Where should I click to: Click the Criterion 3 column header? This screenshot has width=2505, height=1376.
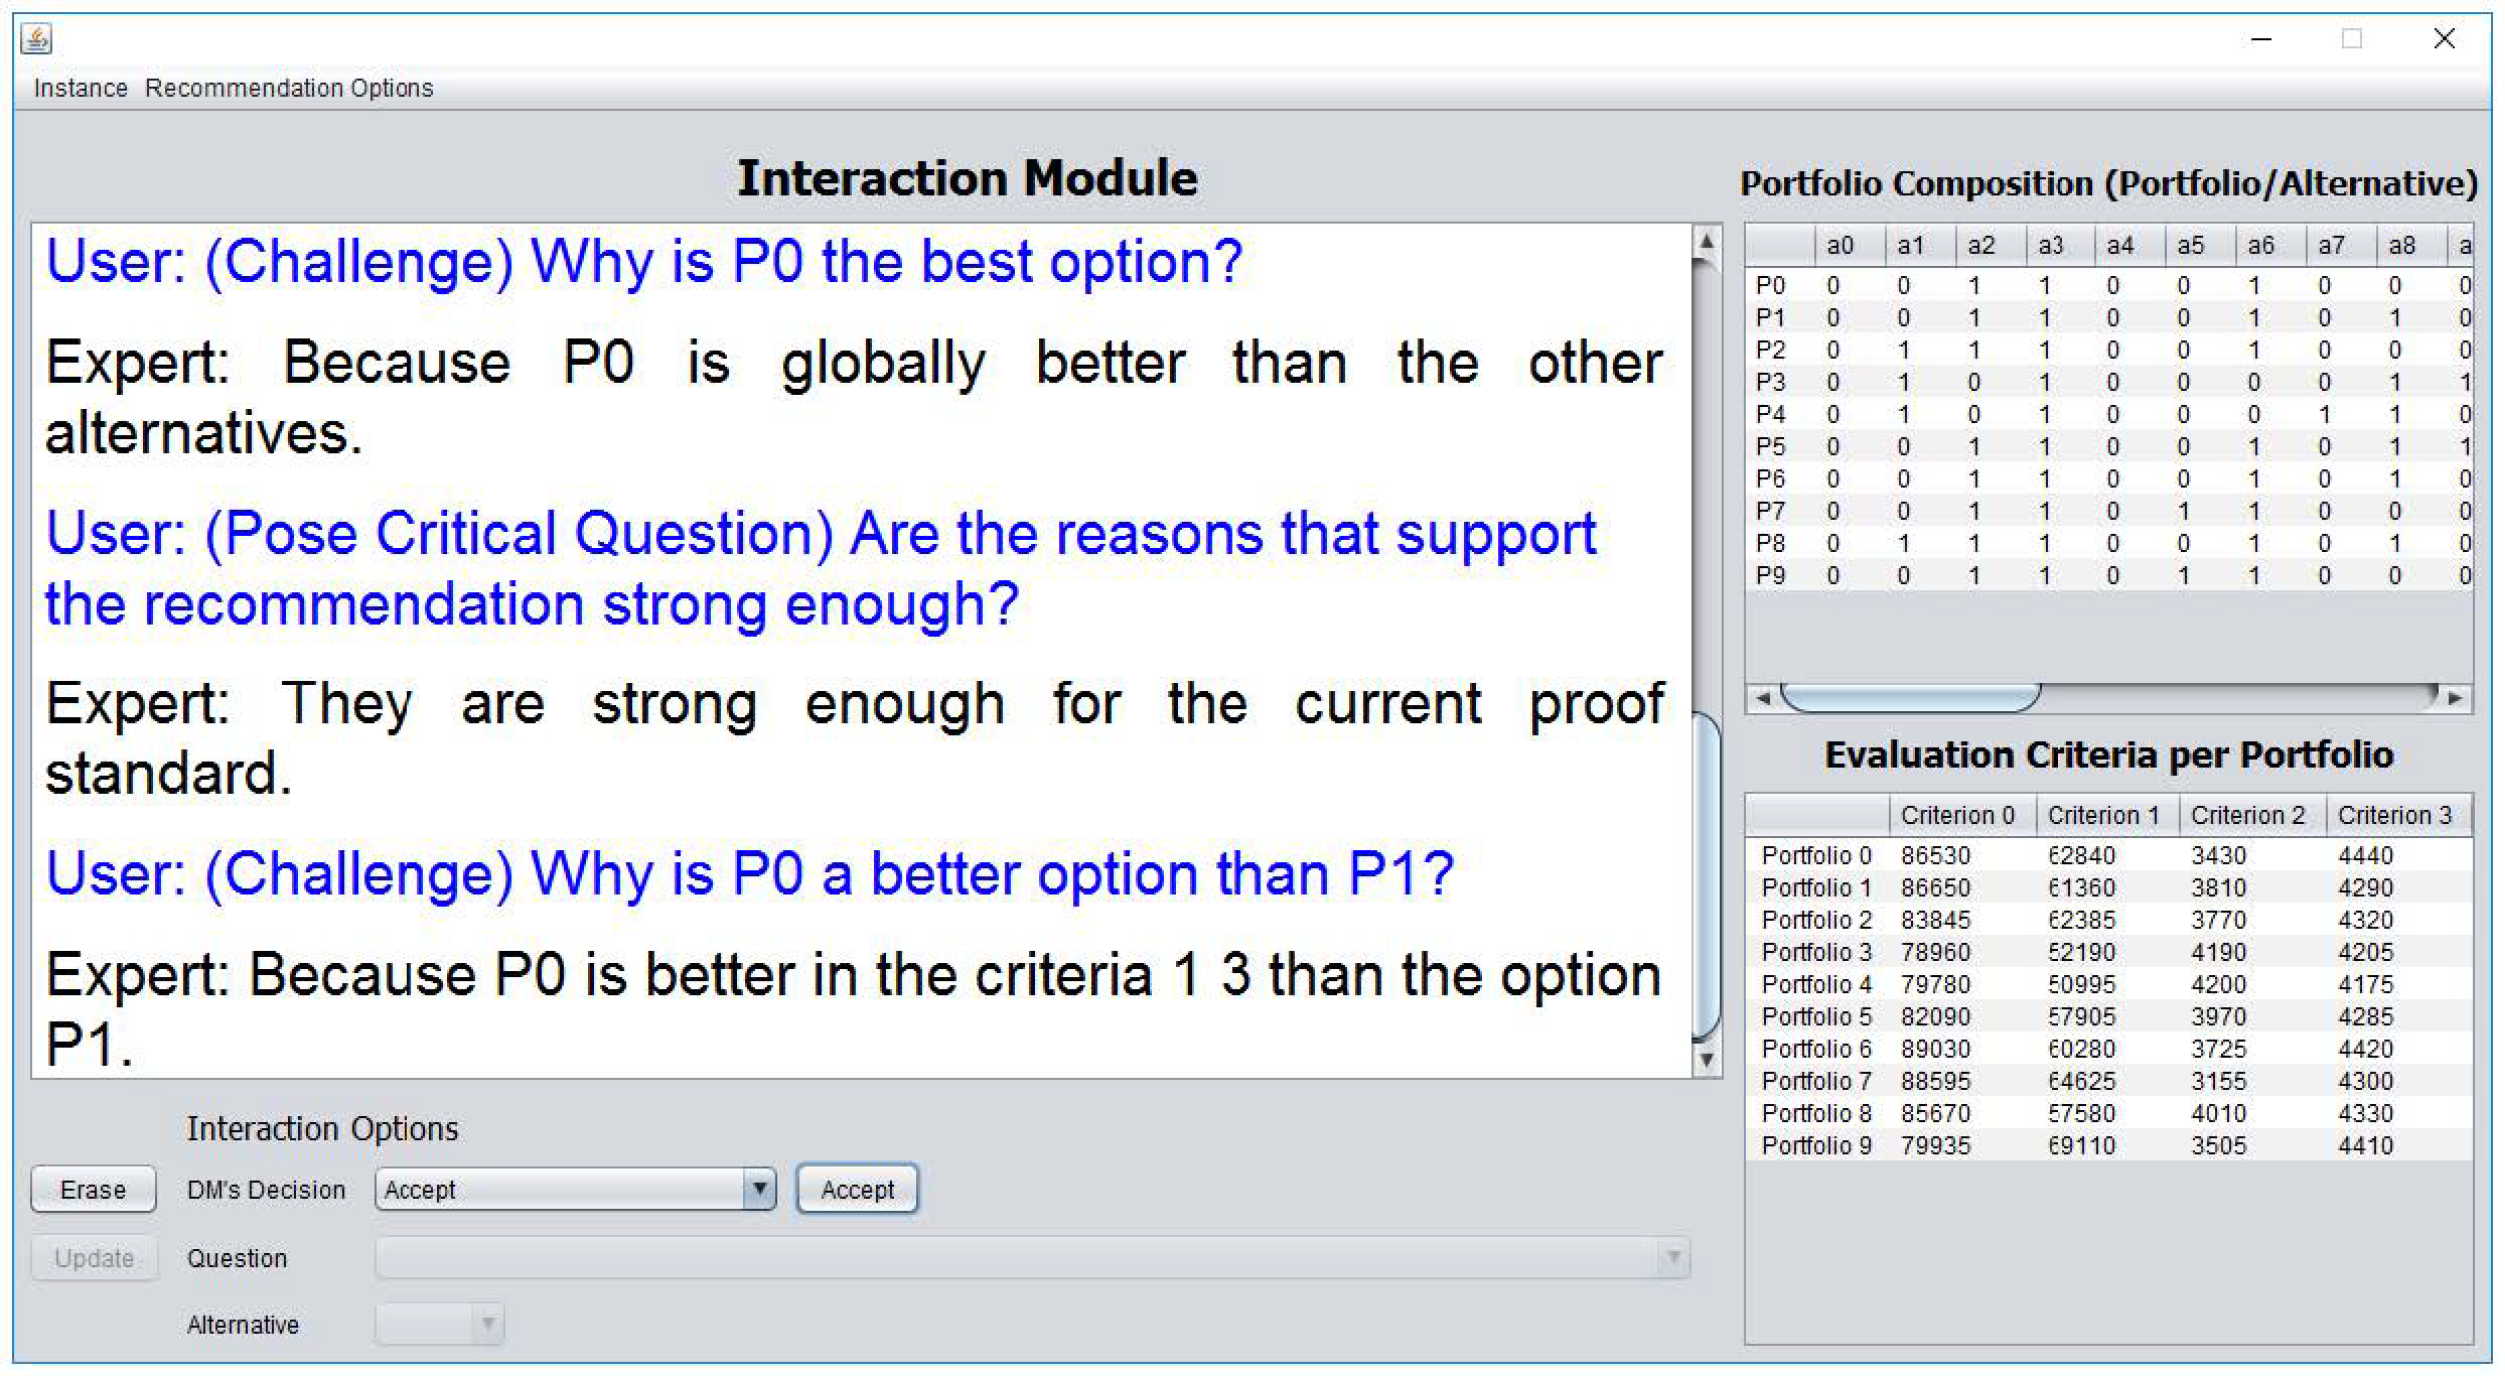click(2394, 815)
